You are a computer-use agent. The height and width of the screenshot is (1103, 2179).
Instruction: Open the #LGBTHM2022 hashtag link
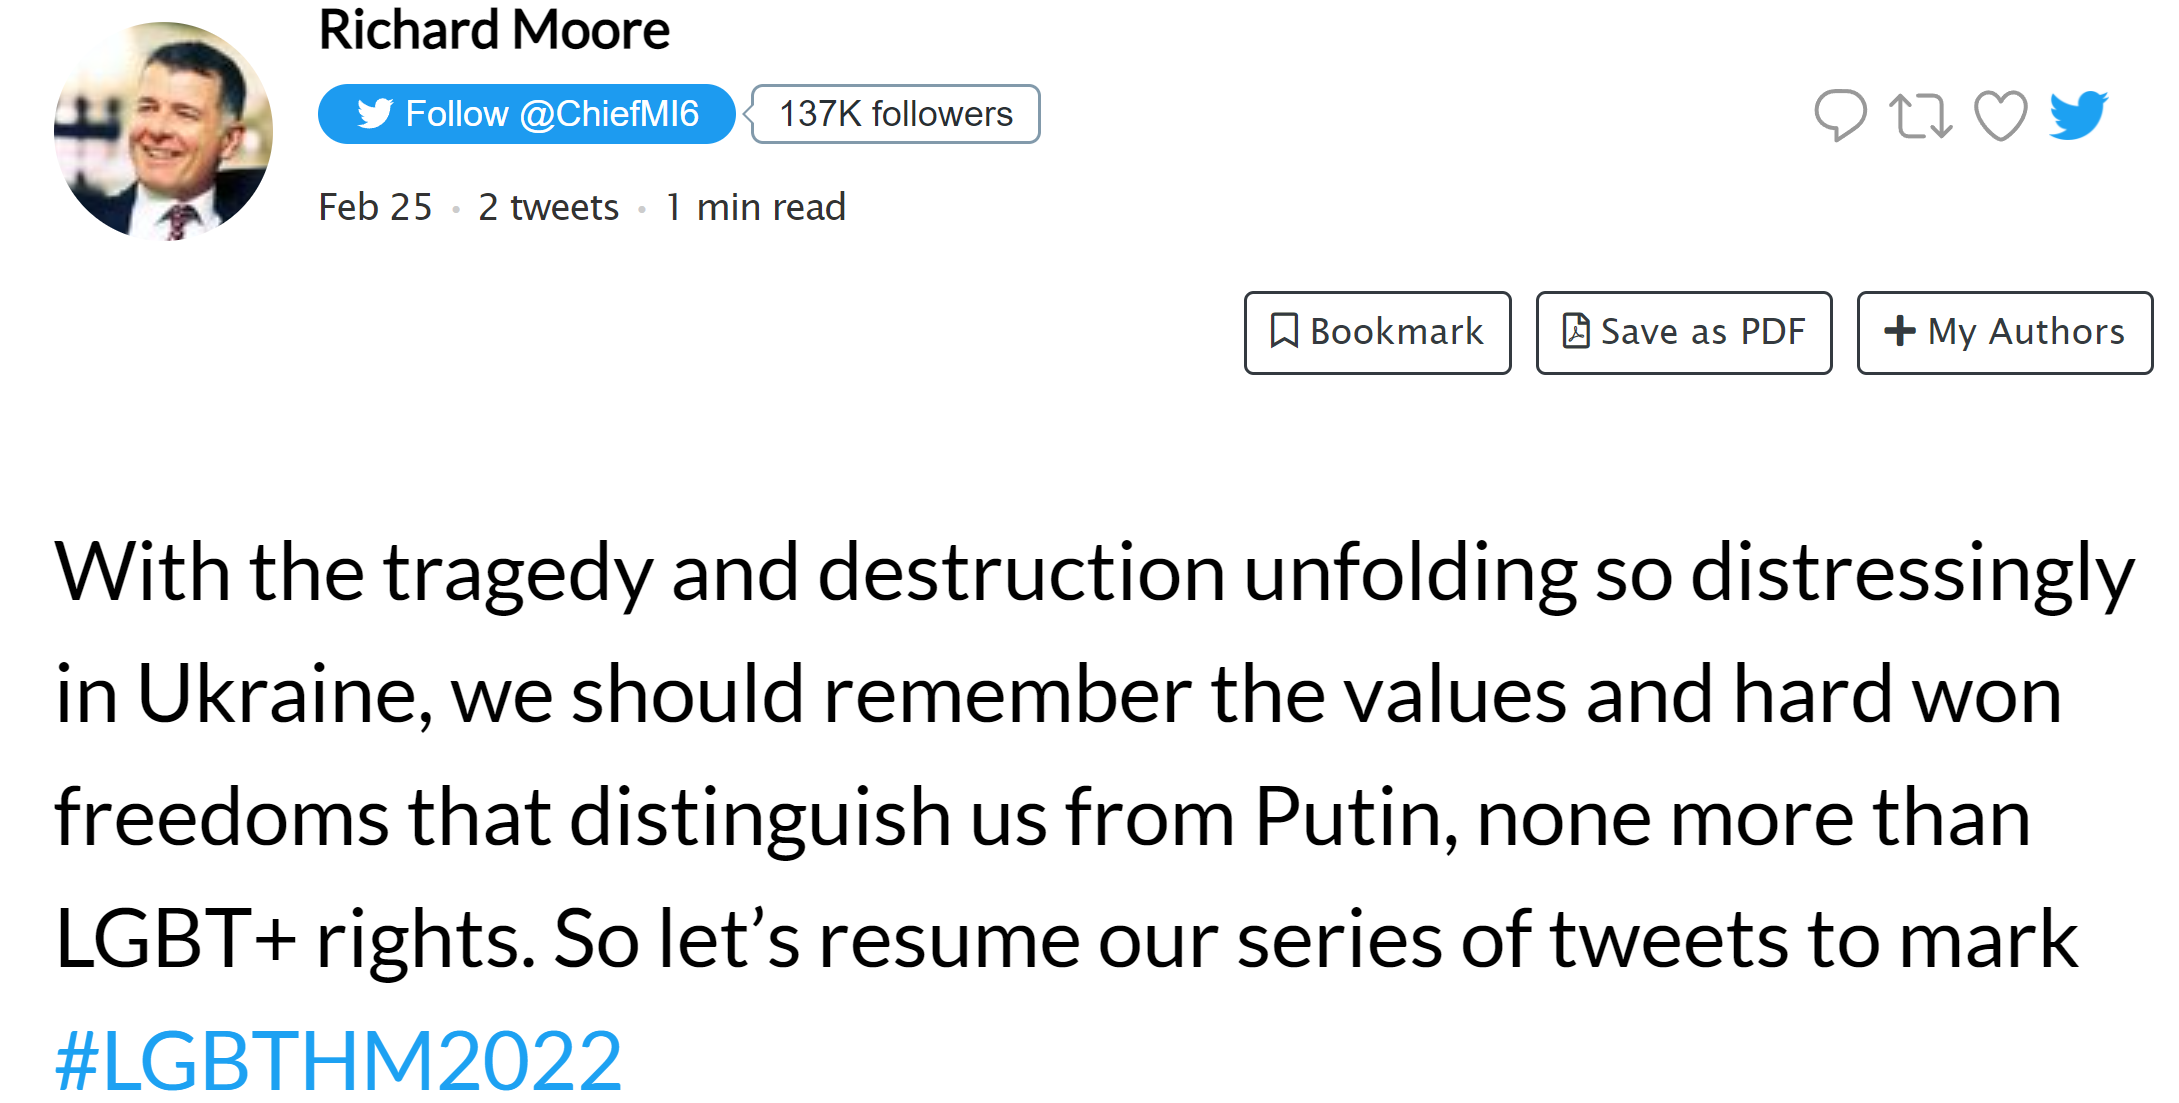coord(338,1060)
